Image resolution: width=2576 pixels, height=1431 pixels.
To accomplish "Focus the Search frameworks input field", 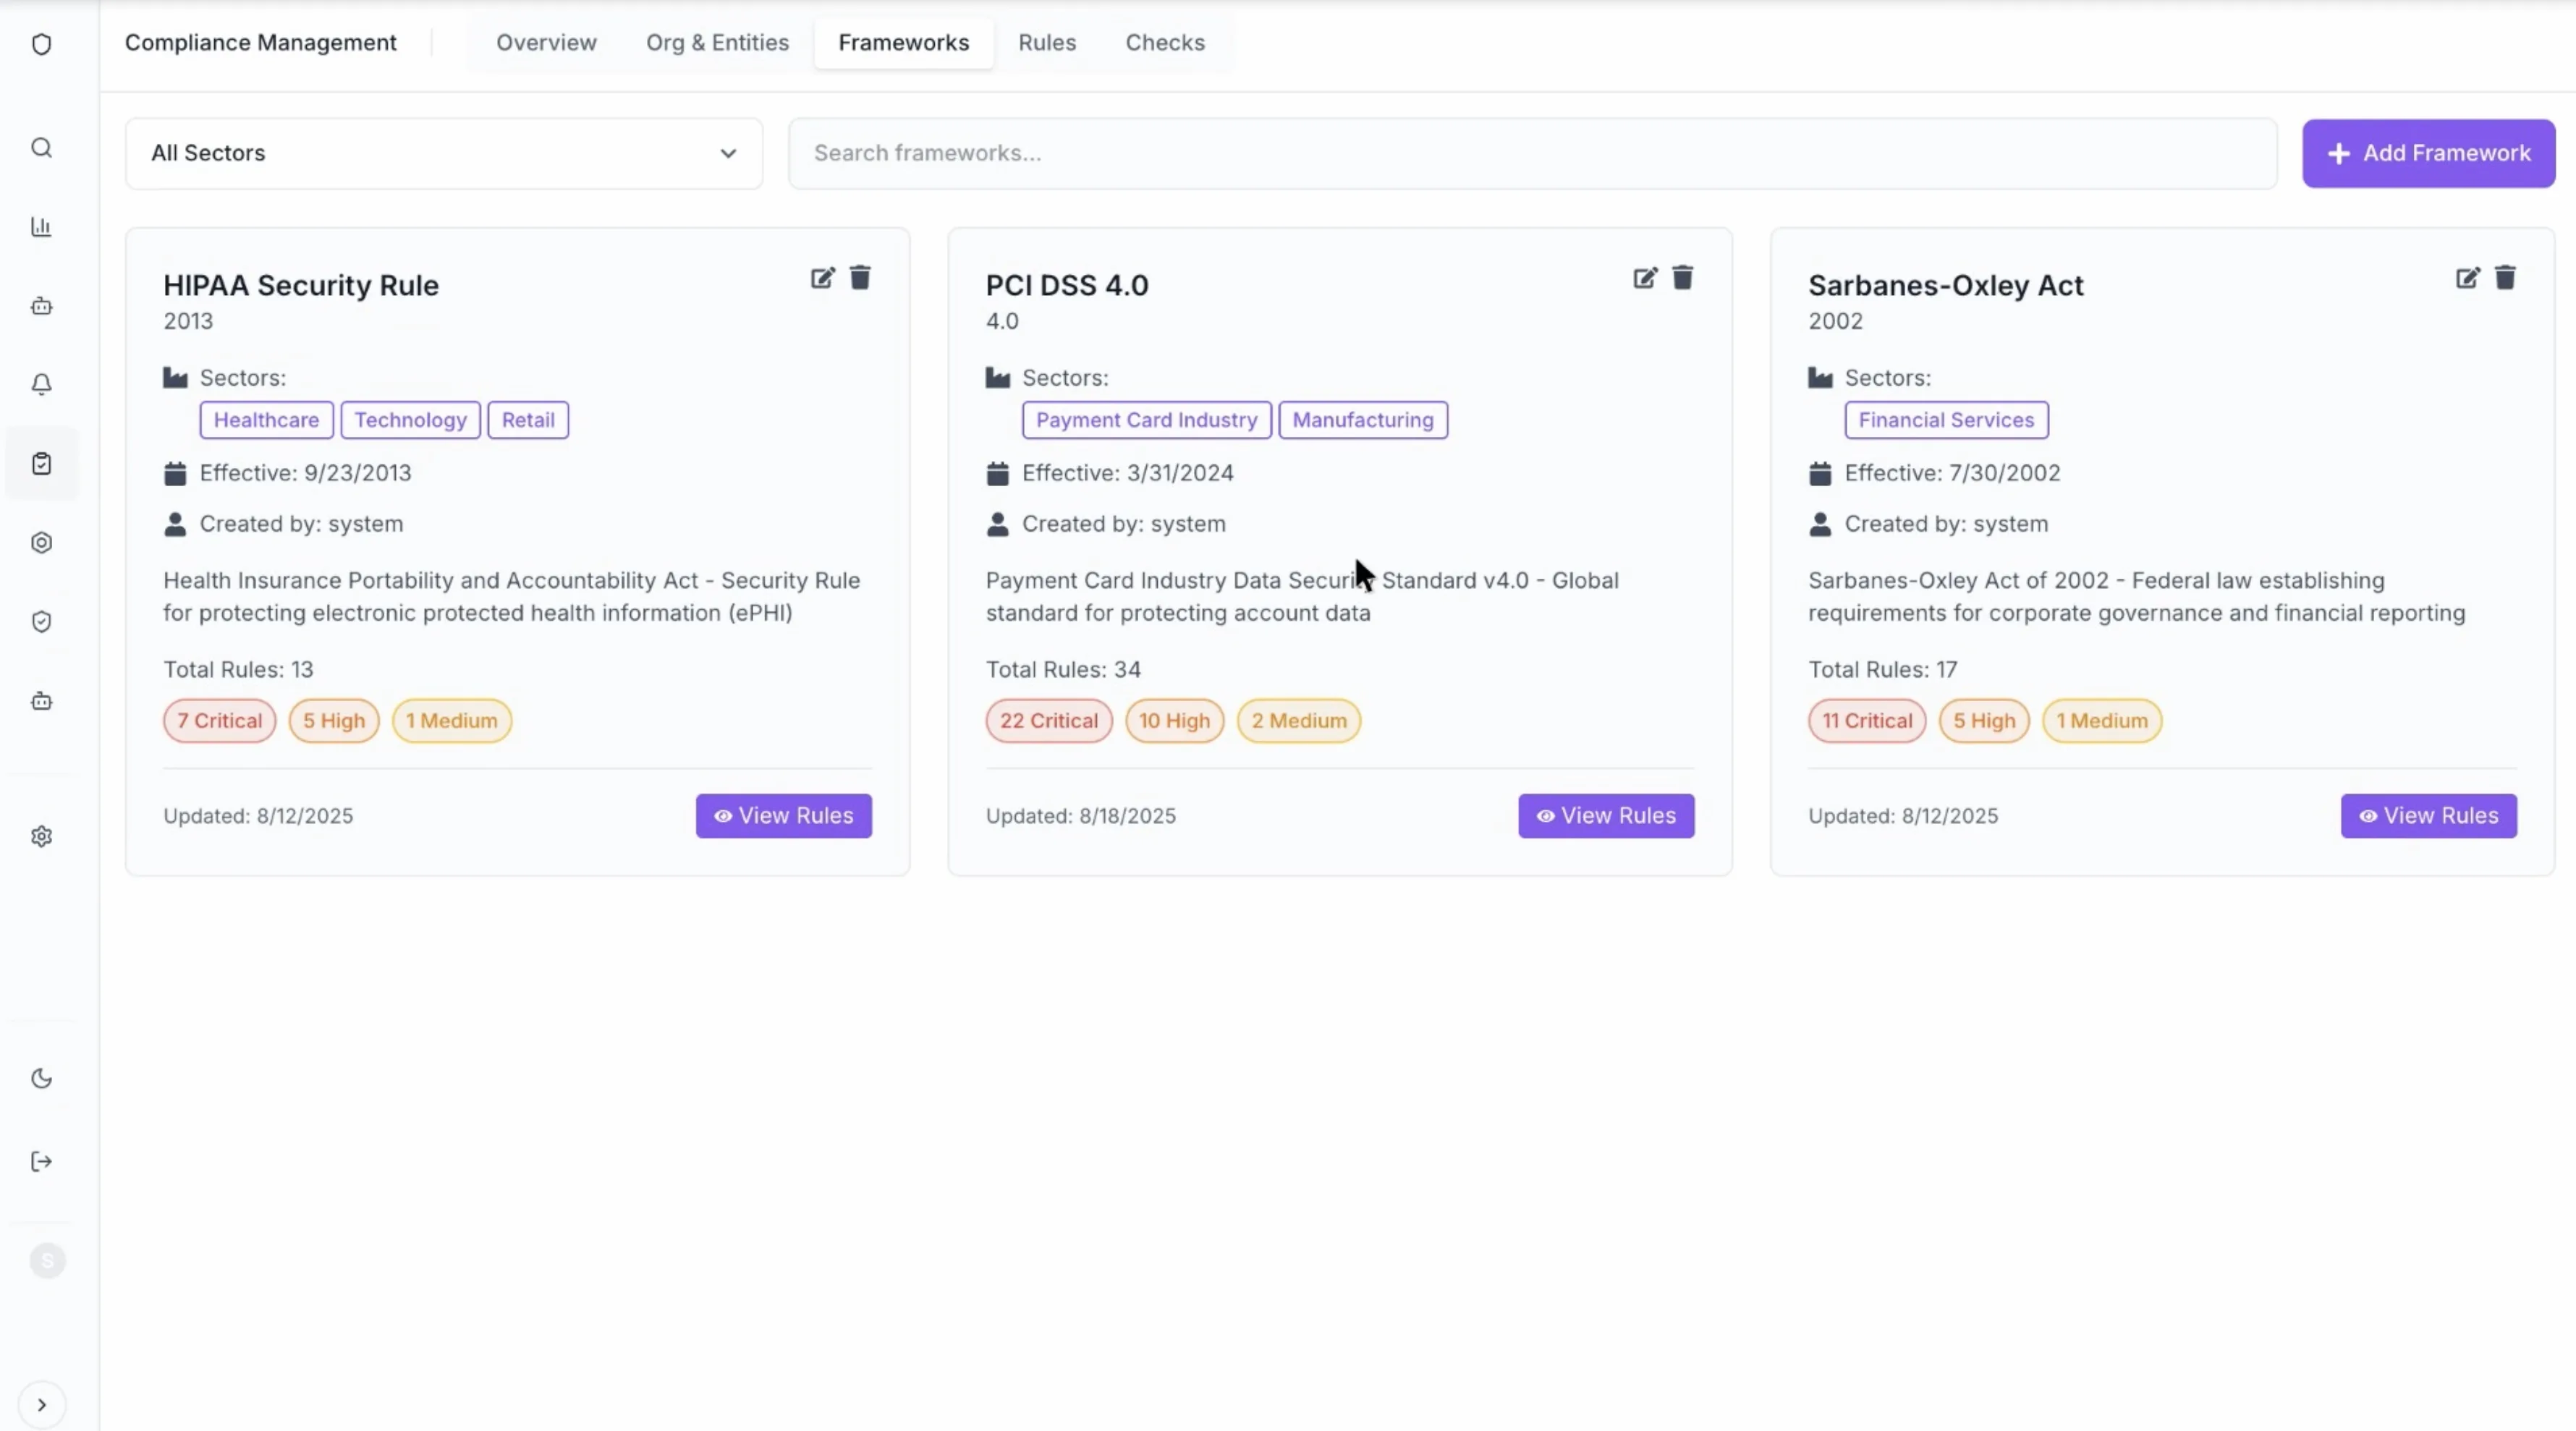I will pos(1531,153).
